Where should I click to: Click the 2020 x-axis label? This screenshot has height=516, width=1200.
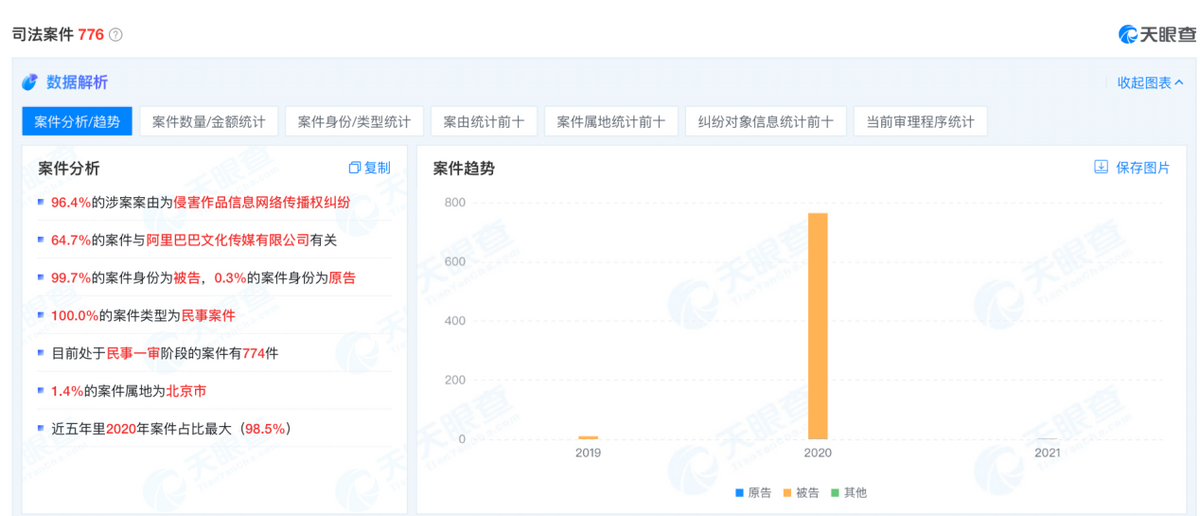click(x=818, y=453)
